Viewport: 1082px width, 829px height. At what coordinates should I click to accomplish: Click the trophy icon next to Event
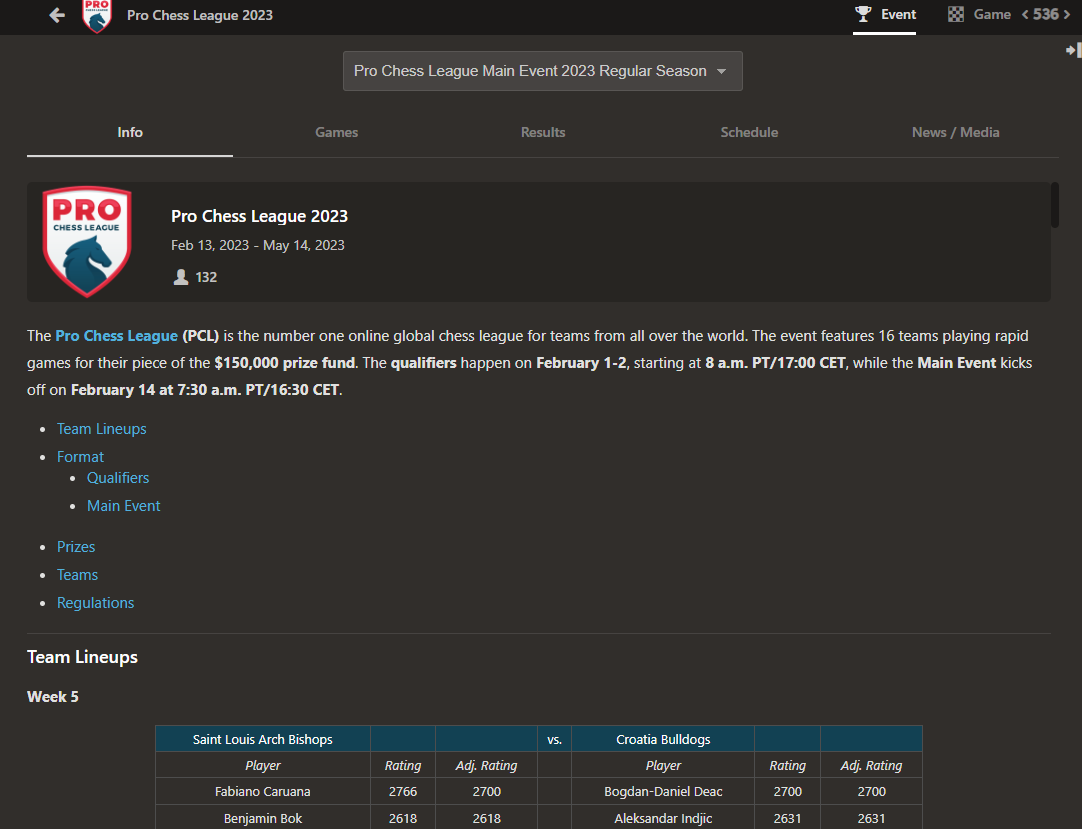863,14
